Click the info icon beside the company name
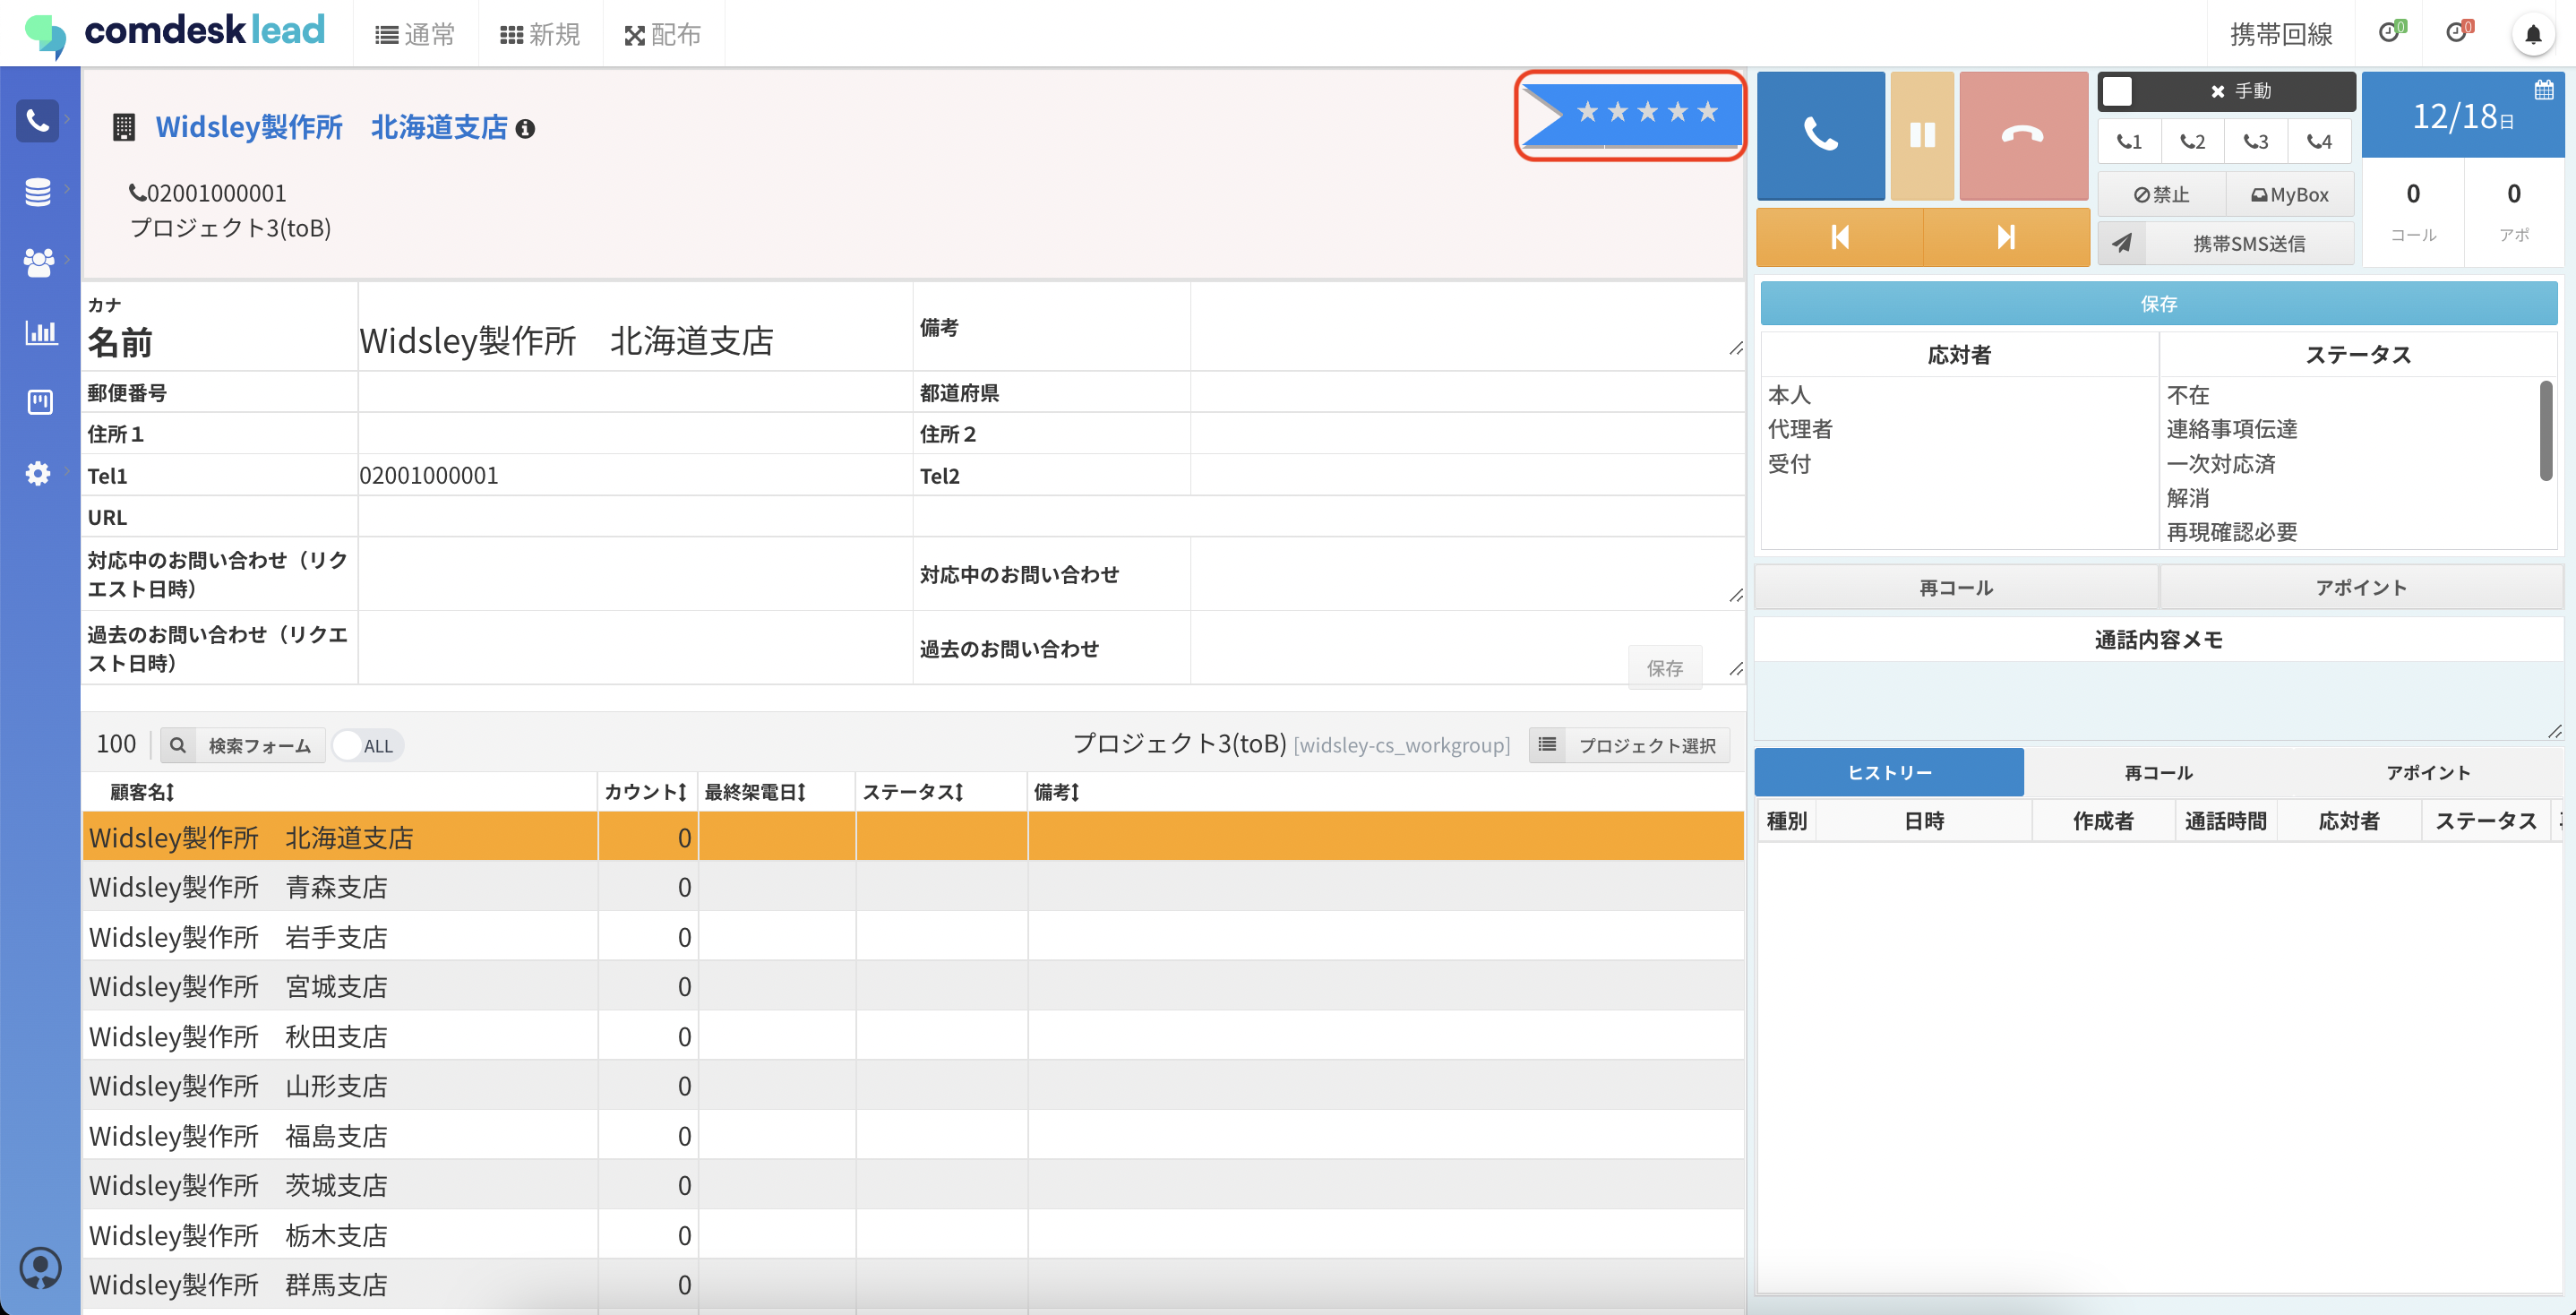This screenshot has height=1315, width=2576. [525, 129]
